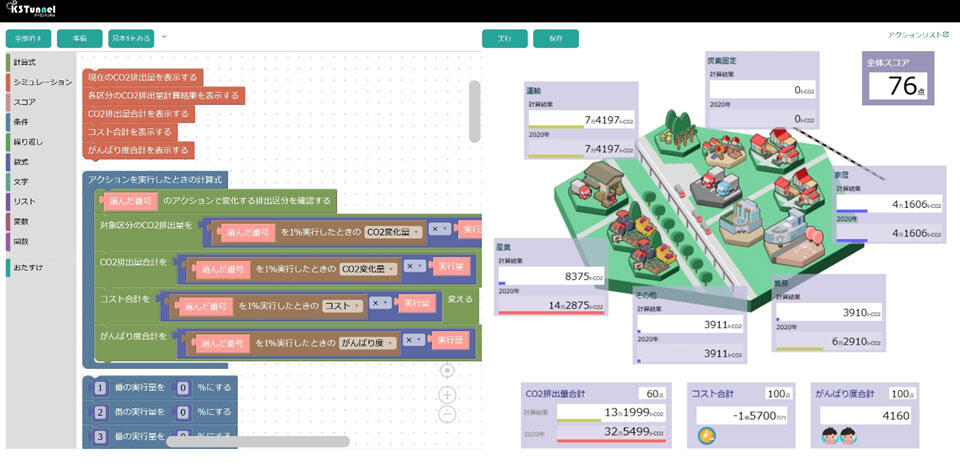Open the シミュレーション block category
The width and height of the screenshot is (960, 468).
coord(42,82)
